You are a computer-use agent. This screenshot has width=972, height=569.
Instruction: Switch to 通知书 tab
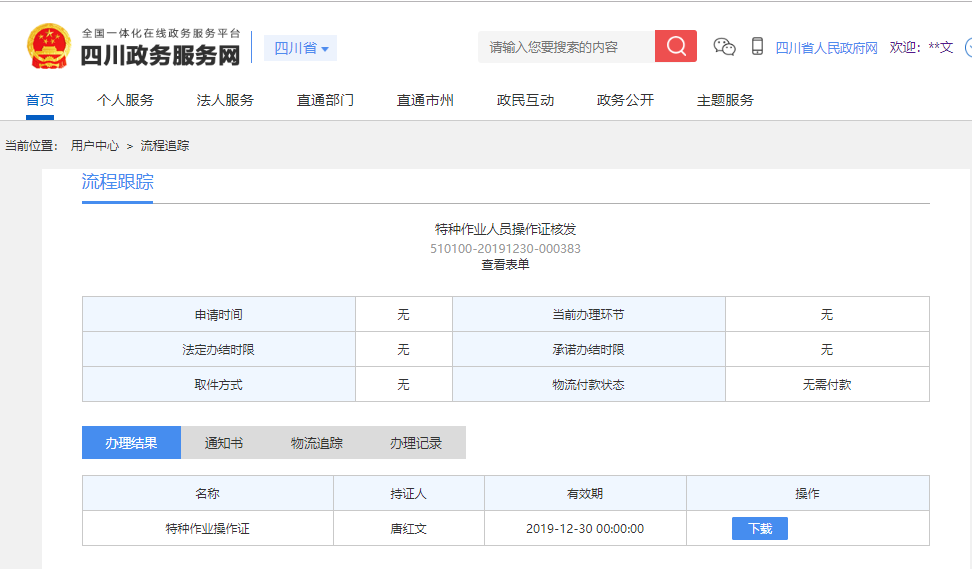pos(223,443)
